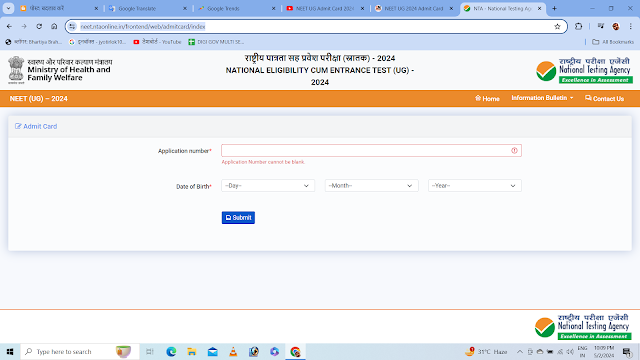This screenshot has width=640, height=360.
Task: Launch Microsoft Edge from the taskbar
Action: pos(171,351)
